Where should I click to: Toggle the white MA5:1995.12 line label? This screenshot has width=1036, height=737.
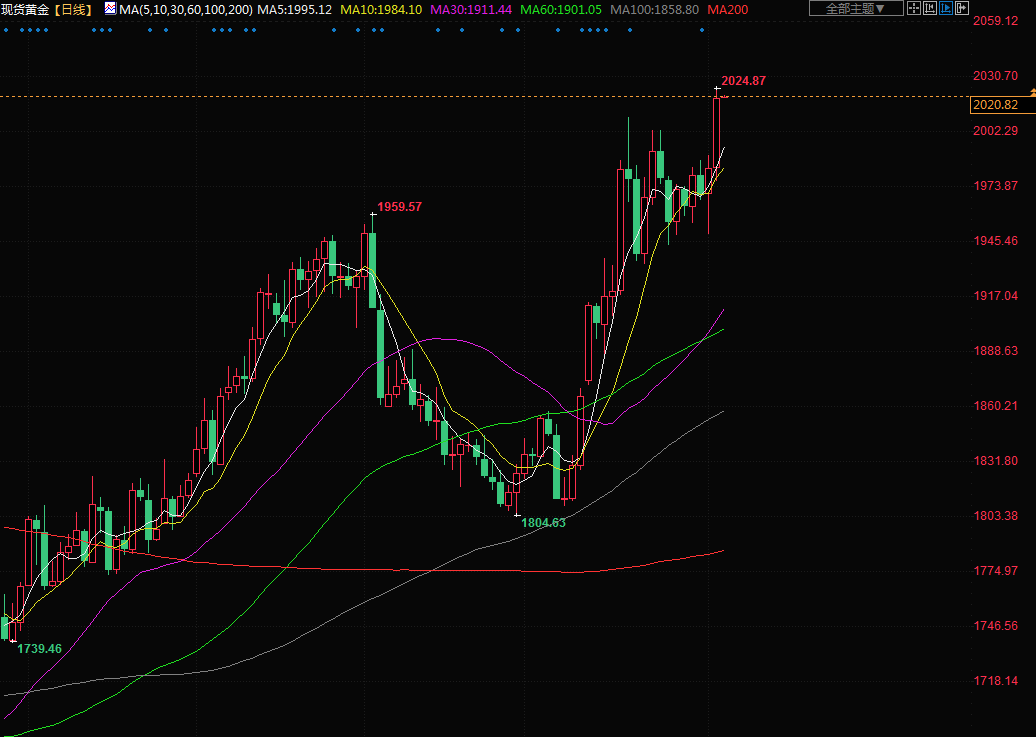tap(295, 9)
